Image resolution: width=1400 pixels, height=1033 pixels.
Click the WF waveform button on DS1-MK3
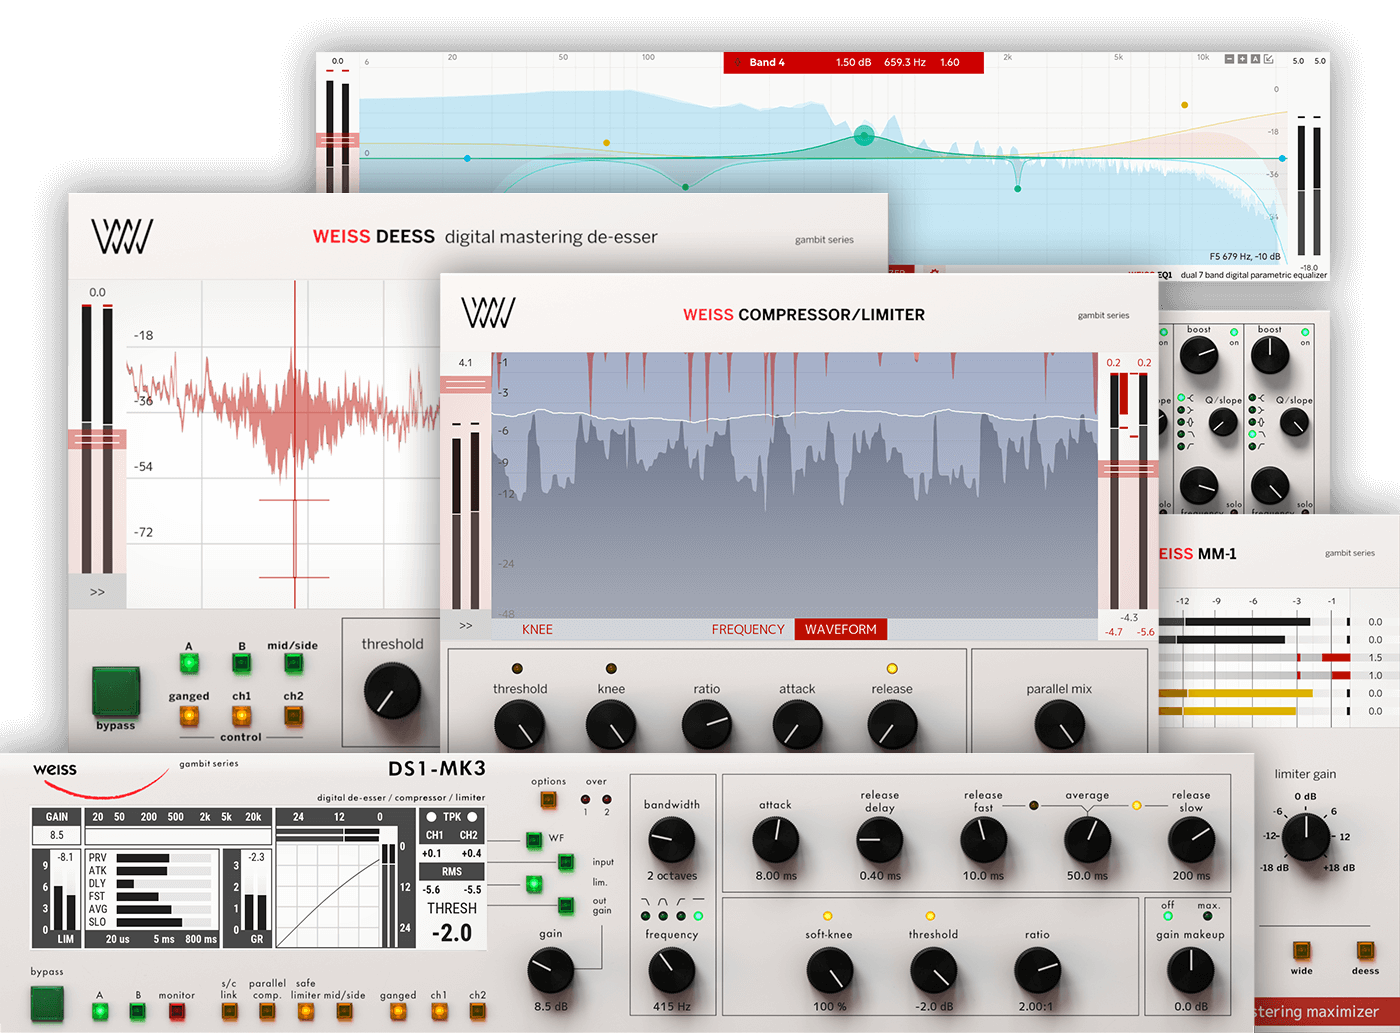tap(534, 839)
